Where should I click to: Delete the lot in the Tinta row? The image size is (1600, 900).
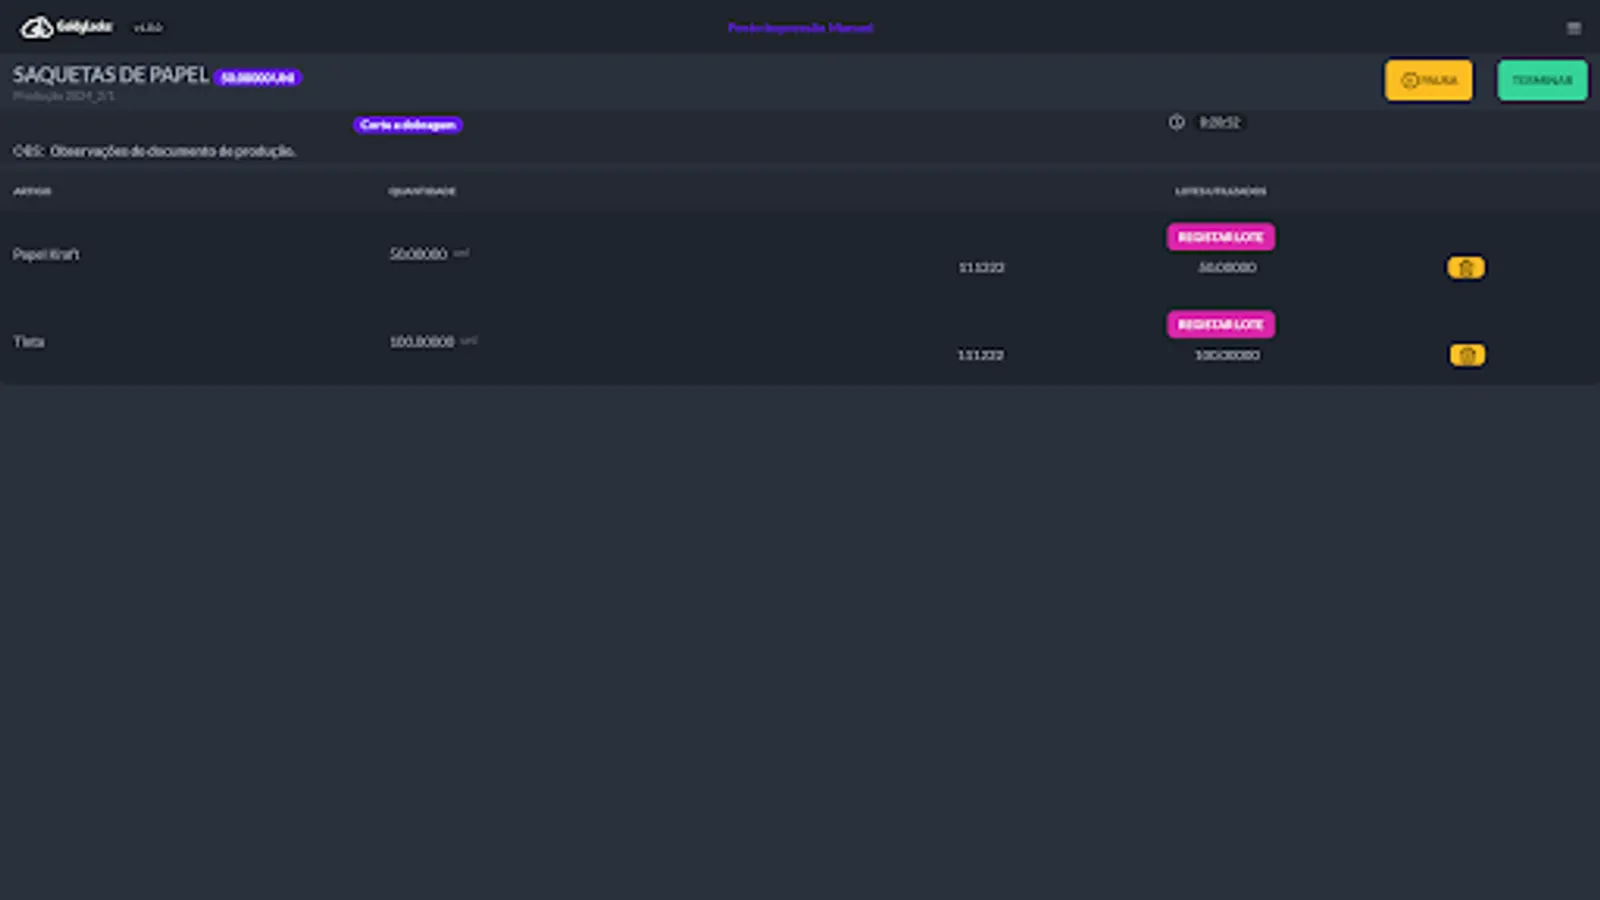tap(1467, 355)
